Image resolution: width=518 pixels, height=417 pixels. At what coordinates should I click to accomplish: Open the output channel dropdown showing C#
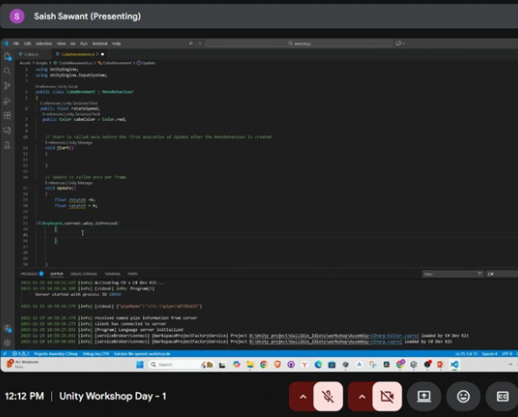pyautogui.click(x=502, y=274)
